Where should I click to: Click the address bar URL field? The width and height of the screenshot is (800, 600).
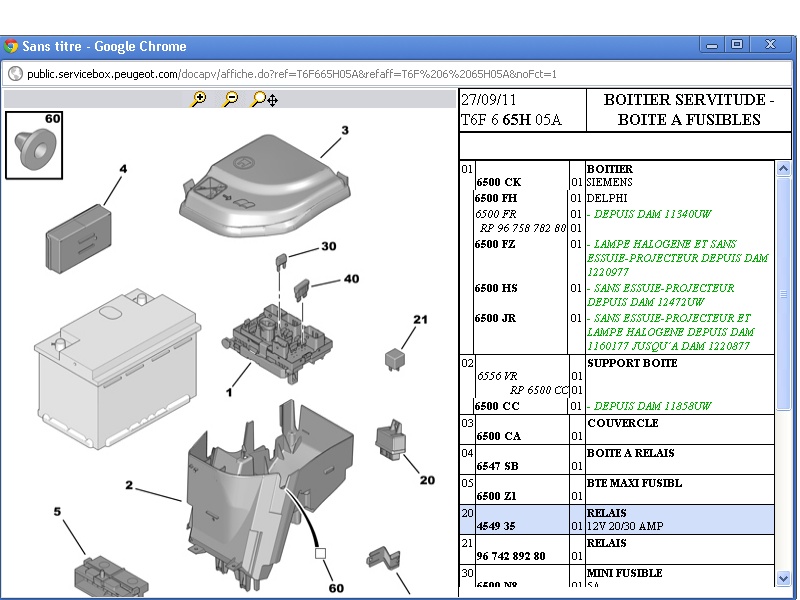tap(399, 74)
